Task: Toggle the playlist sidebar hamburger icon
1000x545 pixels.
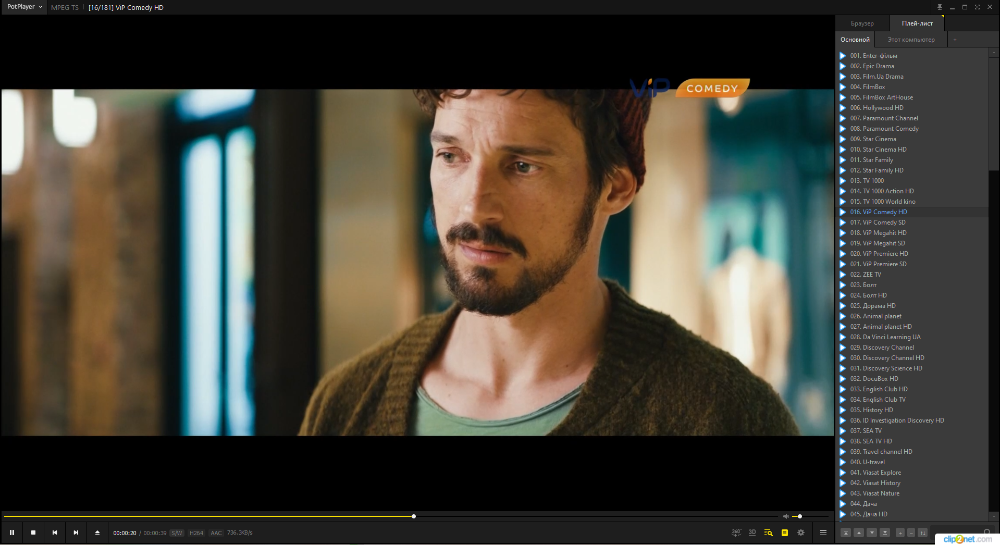Action: (x=823, y=532)
